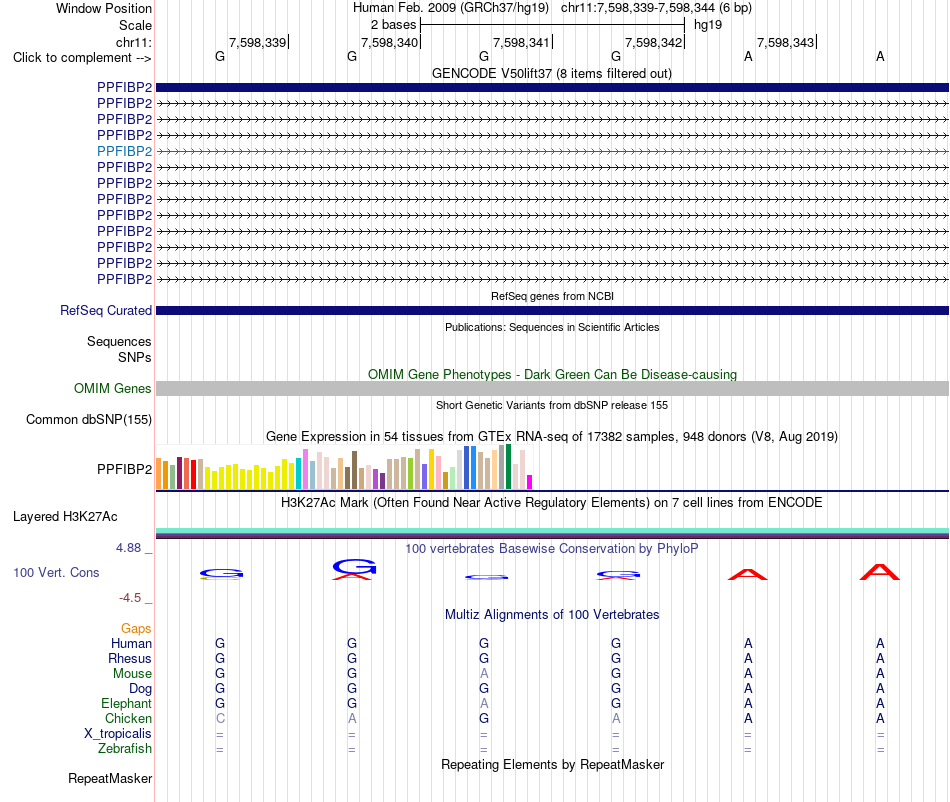Select the Rhesus alignment row label

[x=130, y=658]
